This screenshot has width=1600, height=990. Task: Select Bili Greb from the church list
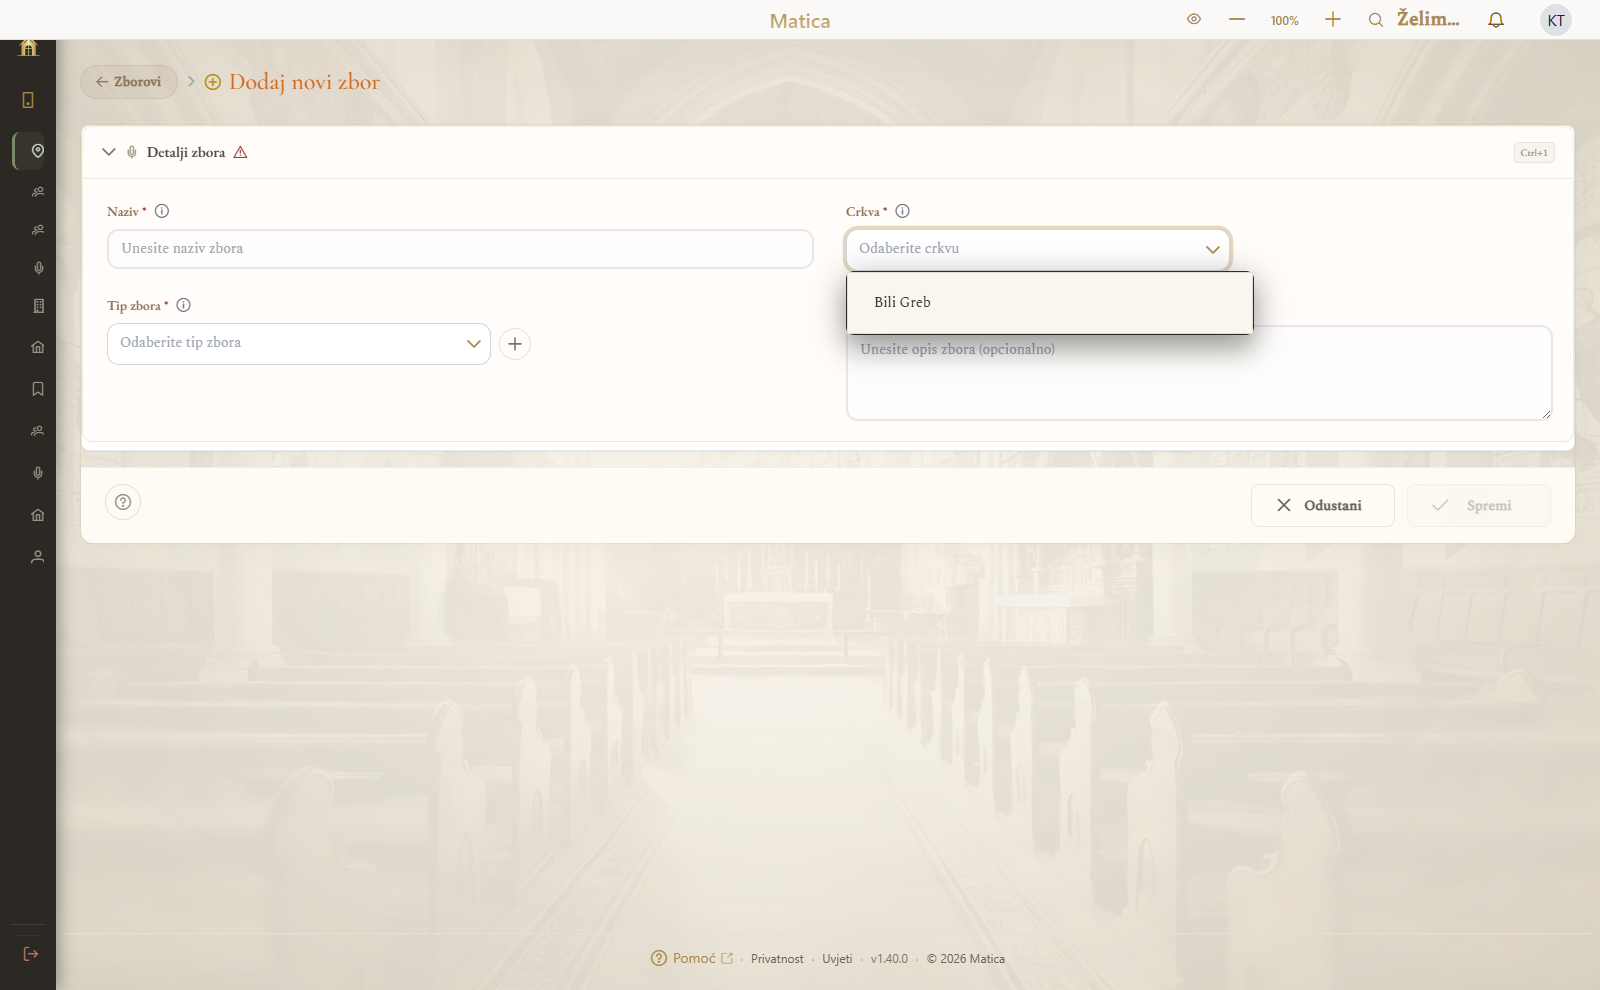[x=1049, y=302]
